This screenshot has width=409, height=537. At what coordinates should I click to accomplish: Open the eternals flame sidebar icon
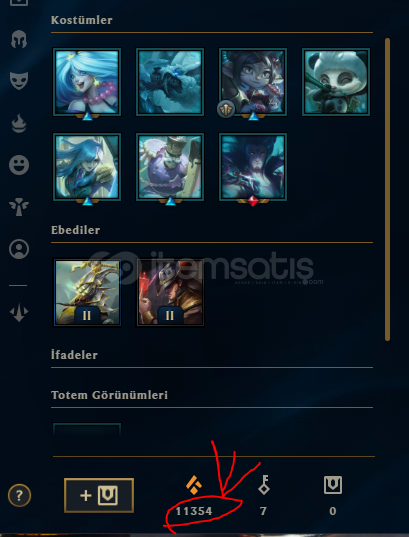coord(19,123)
